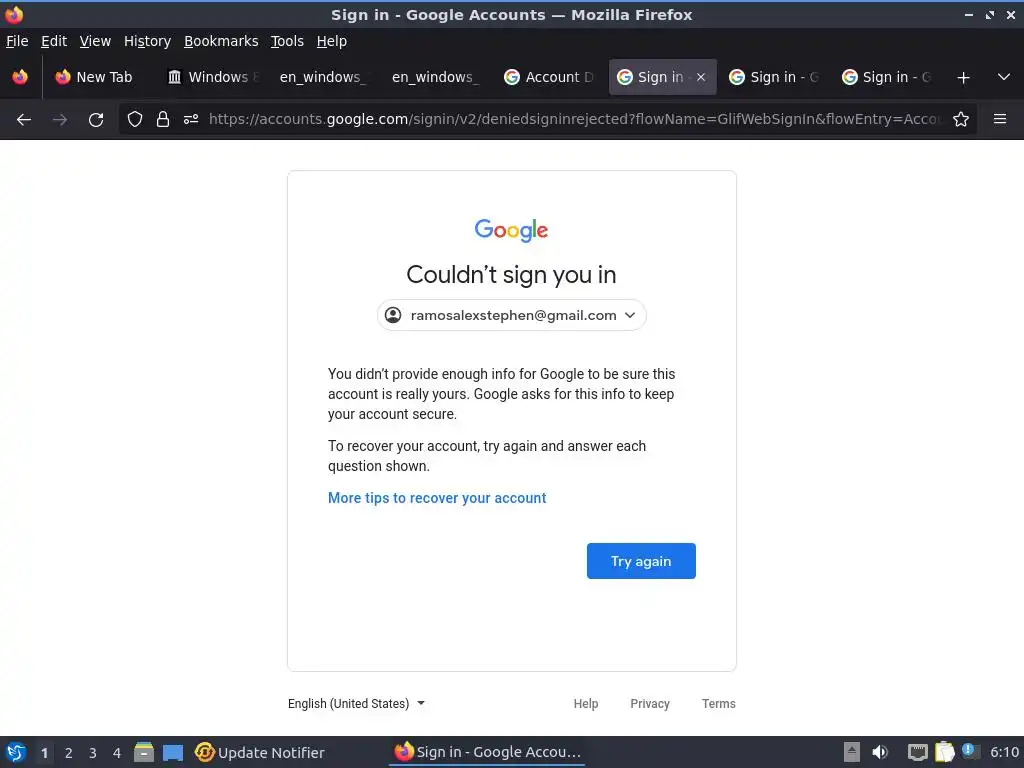This screenshot has height=768, width=1024.
Task: Open the Tools menu
Action: pyautogui.click(x=287, y=41)
